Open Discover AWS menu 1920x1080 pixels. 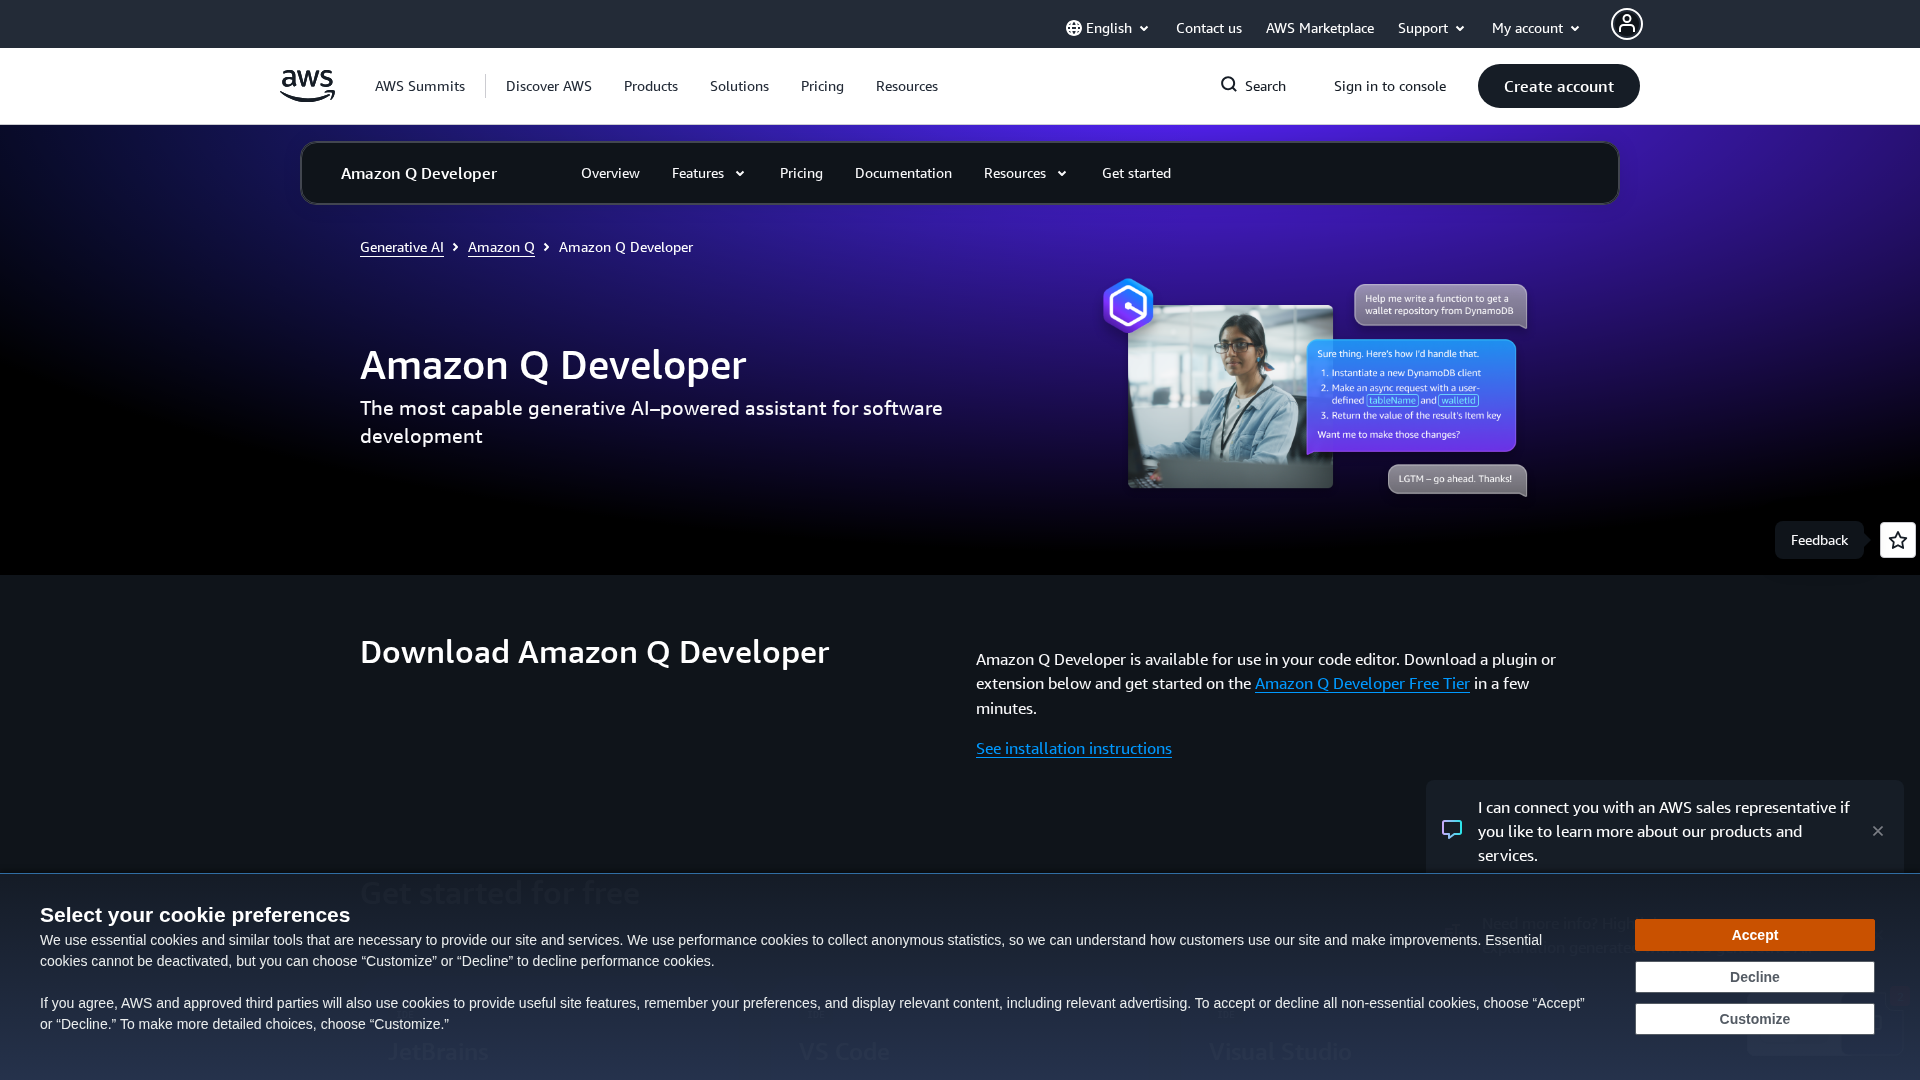[x=549, y=86]
